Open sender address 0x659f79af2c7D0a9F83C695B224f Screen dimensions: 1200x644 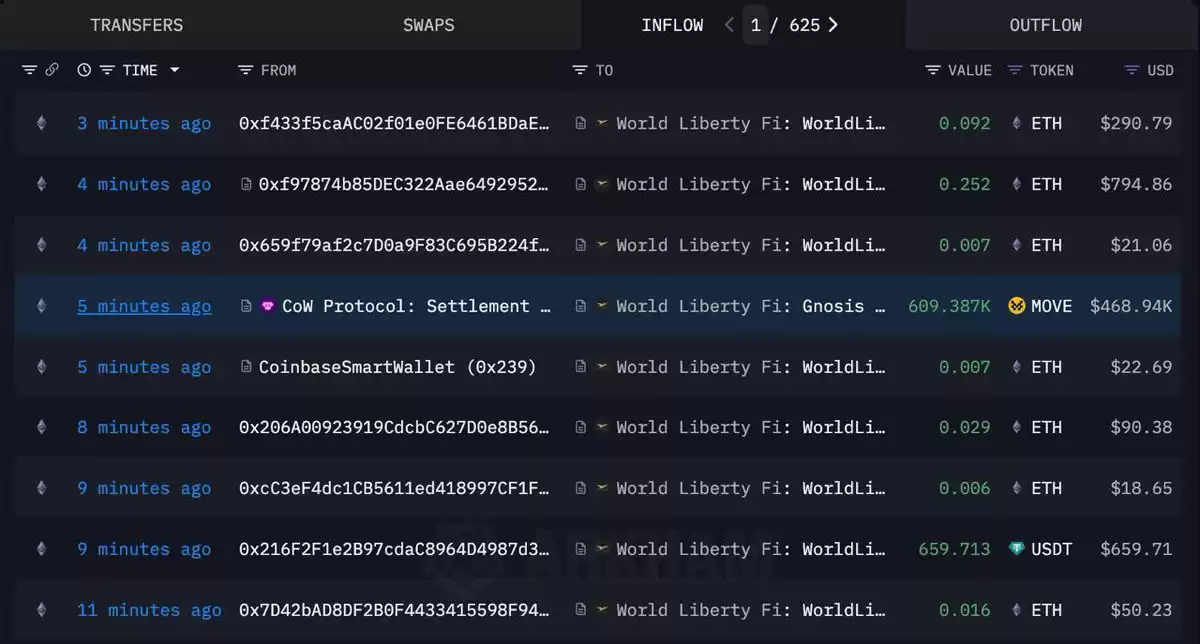[x=394, y=245]
